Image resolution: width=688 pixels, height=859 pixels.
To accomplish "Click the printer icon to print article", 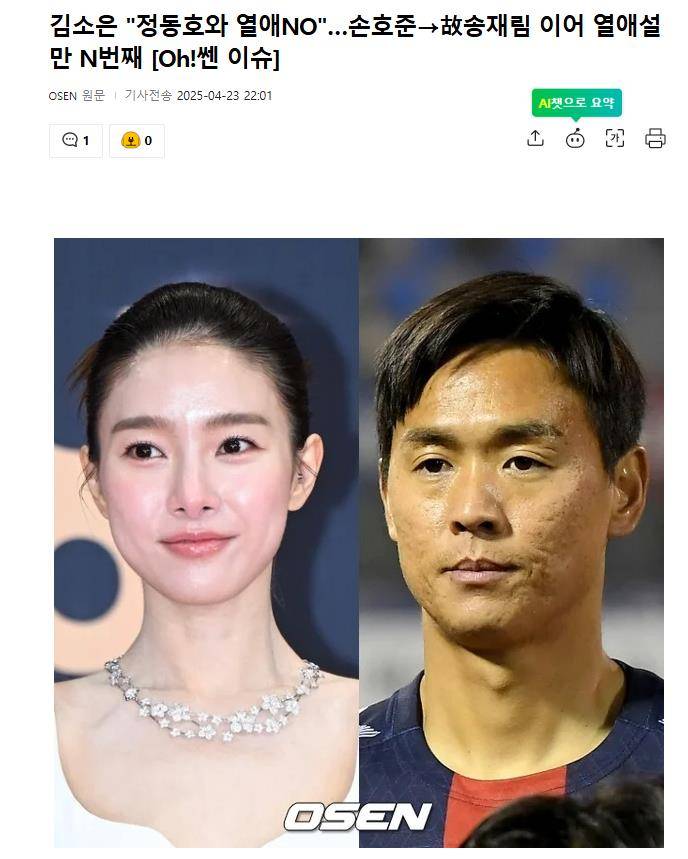I will click(655, 139).
